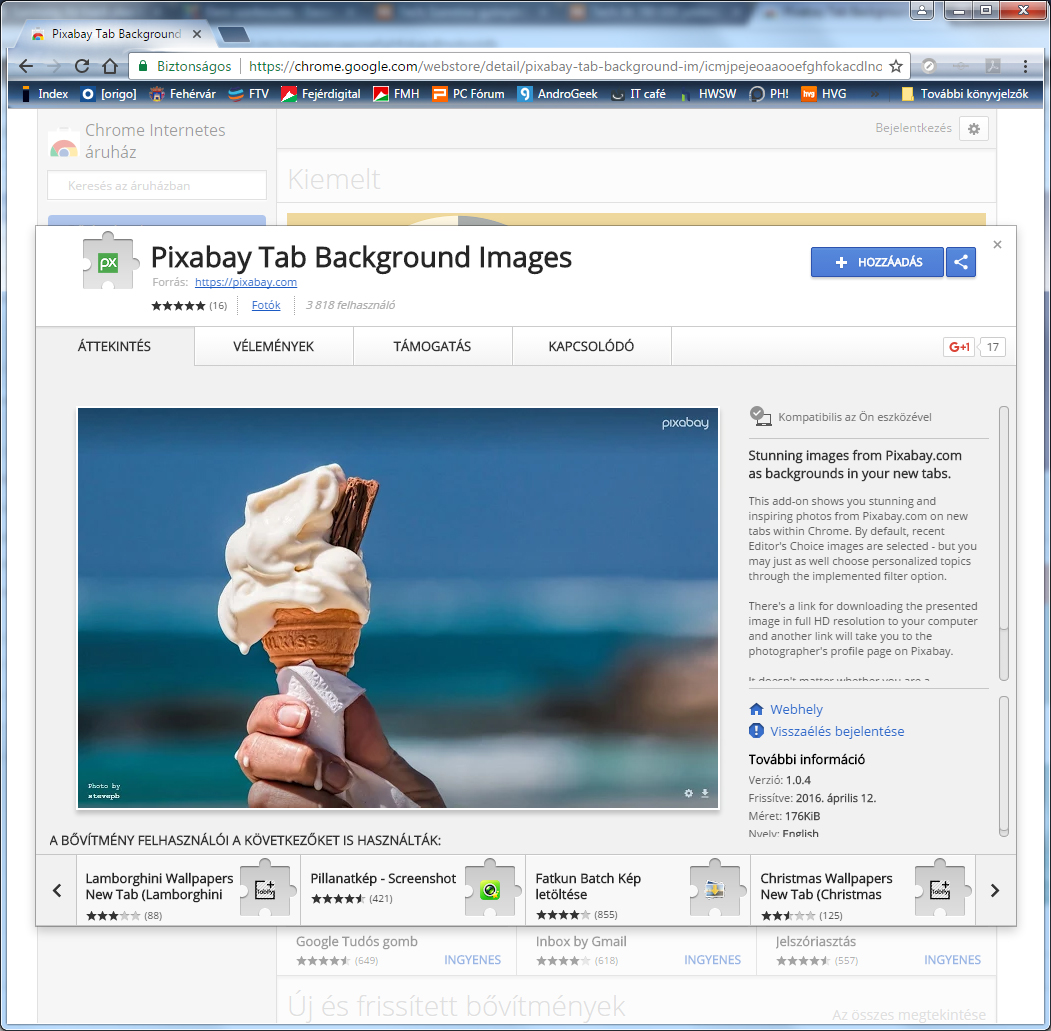Screen dimensions: 1051x1031
Task: Click the G+1 button
Action: click(959, 347)
